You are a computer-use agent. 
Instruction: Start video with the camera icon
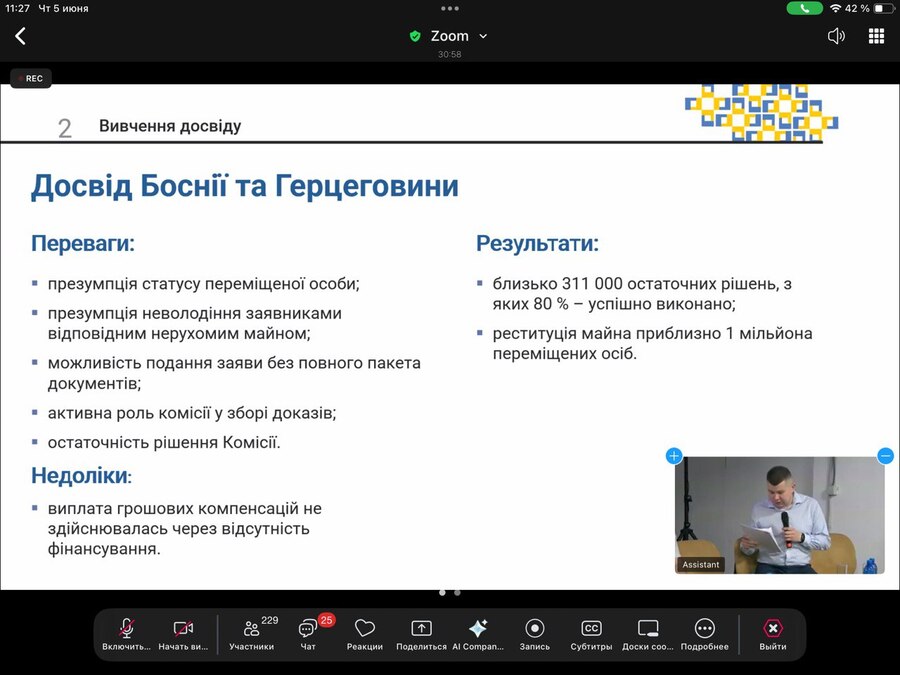coord(183,634)
